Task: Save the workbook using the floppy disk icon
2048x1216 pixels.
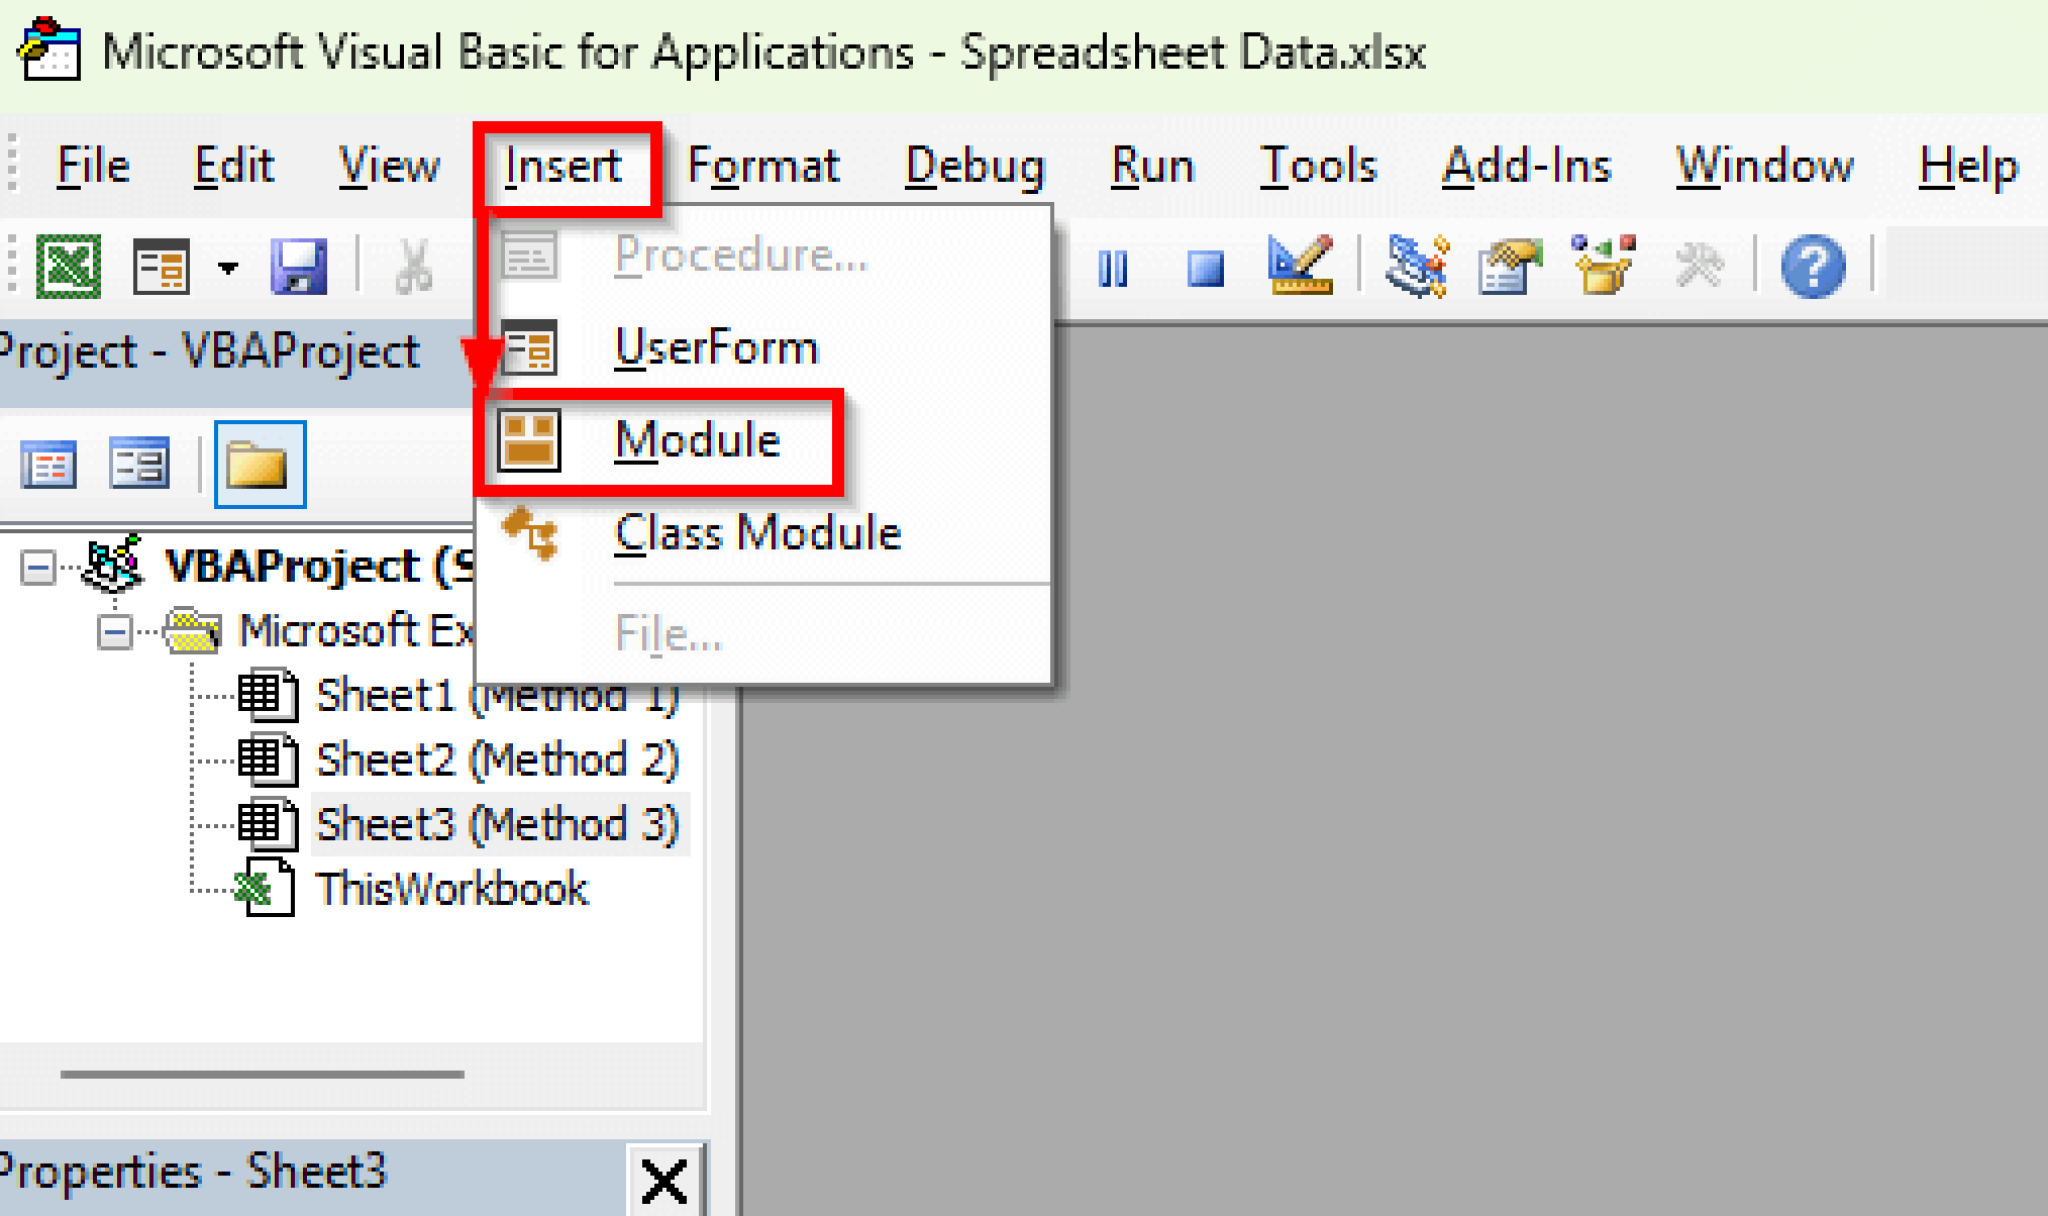Action: [x=297, y=265]
